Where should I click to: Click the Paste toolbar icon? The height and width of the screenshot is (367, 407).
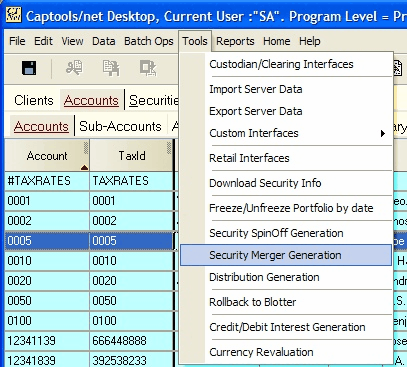pyautogui.click(x=148, y=68)
